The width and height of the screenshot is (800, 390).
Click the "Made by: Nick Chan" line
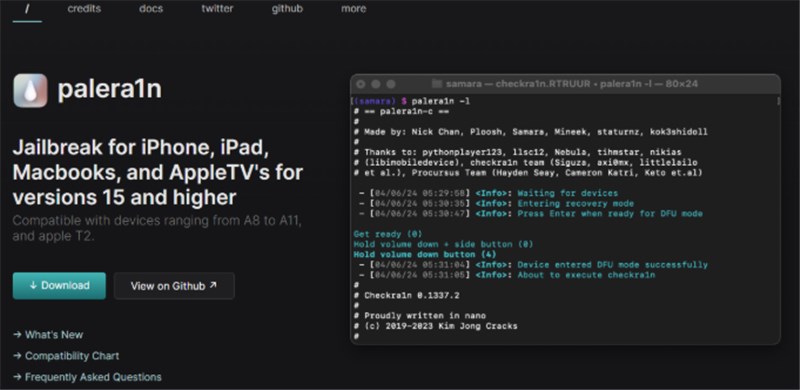pyautogui.click(x=531, y=132)
